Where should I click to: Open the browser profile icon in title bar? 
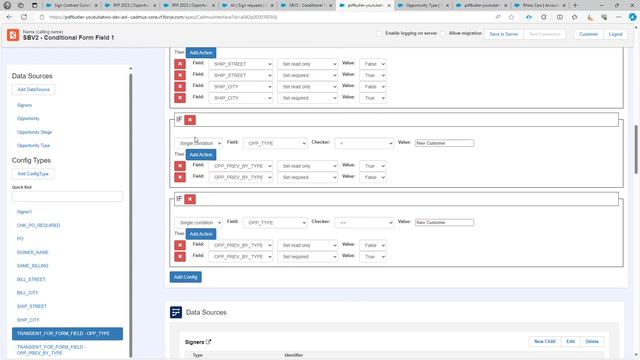pos(7,5)
